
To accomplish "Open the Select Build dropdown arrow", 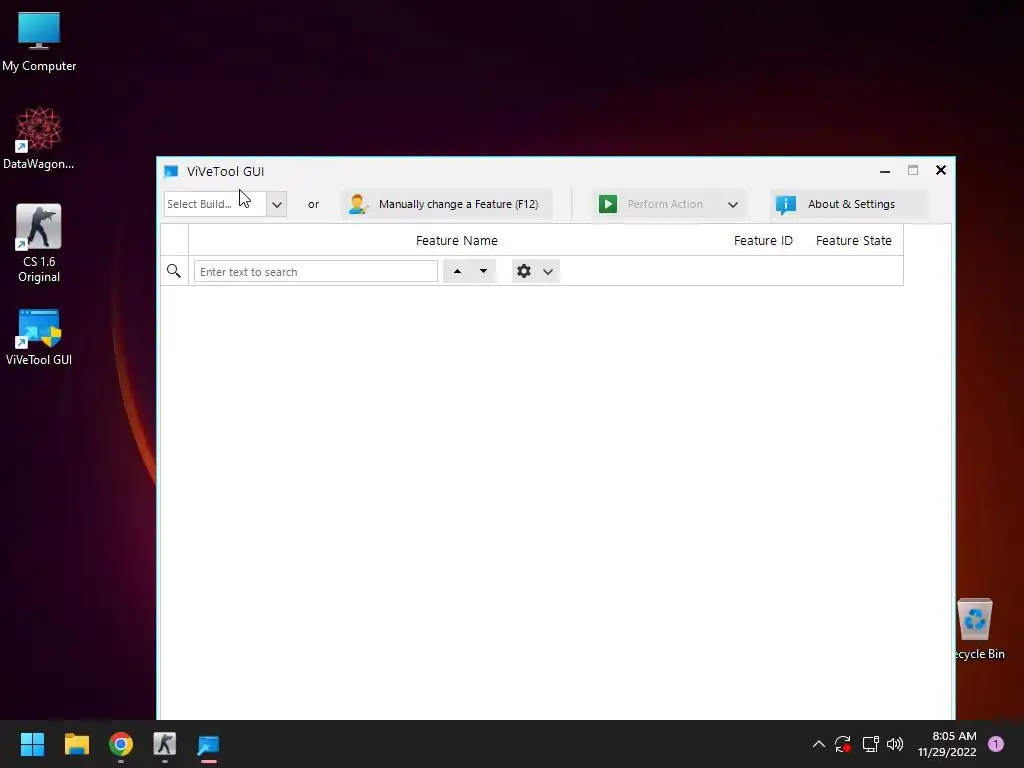I will click(277, 204).
